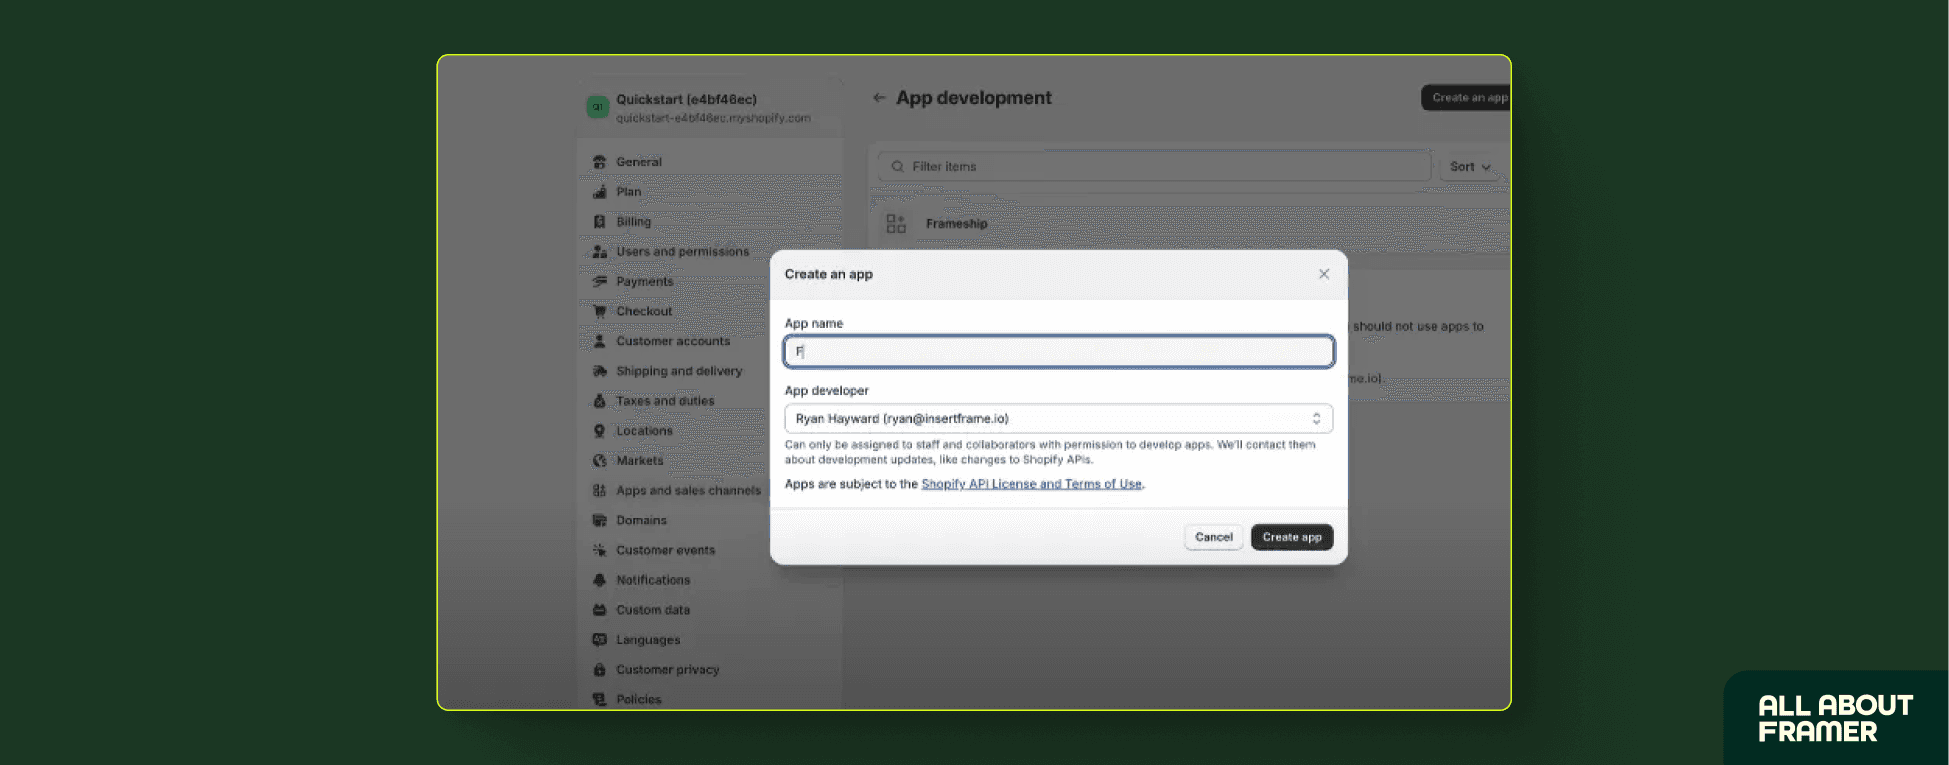This screenshot has height=765, width=1949.
Task: Click the App name input field
Action: tap(1059, 351)
